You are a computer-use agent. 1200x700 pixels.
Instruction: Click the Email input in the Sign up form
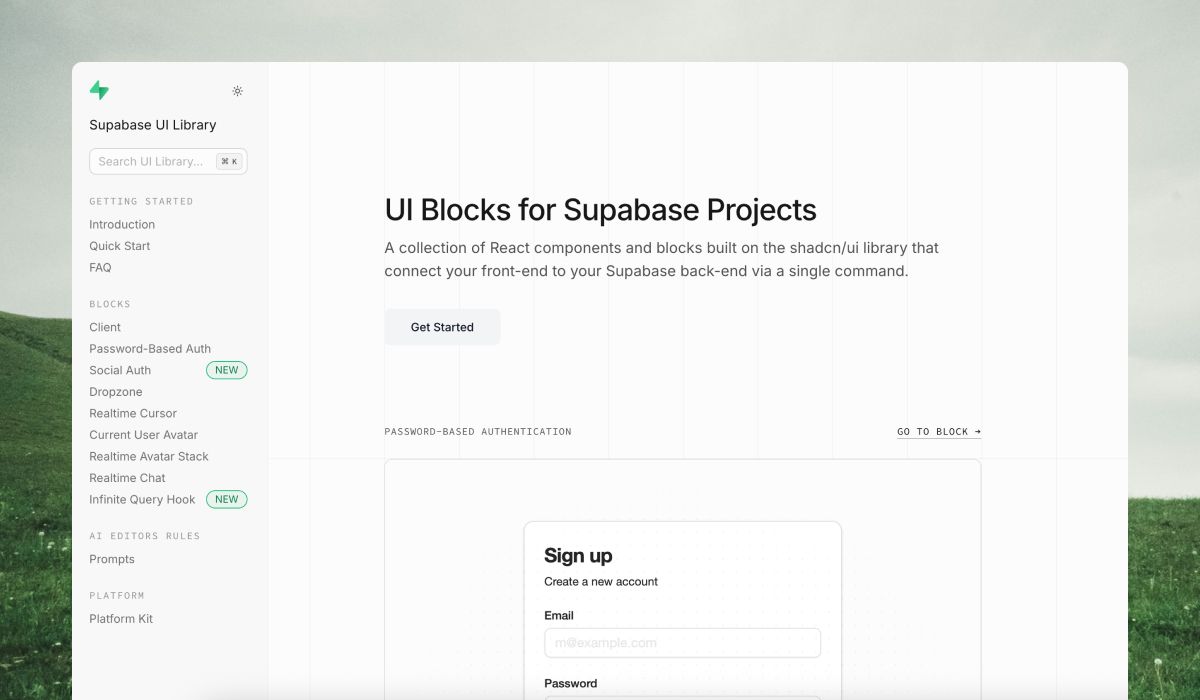[683, 643]
